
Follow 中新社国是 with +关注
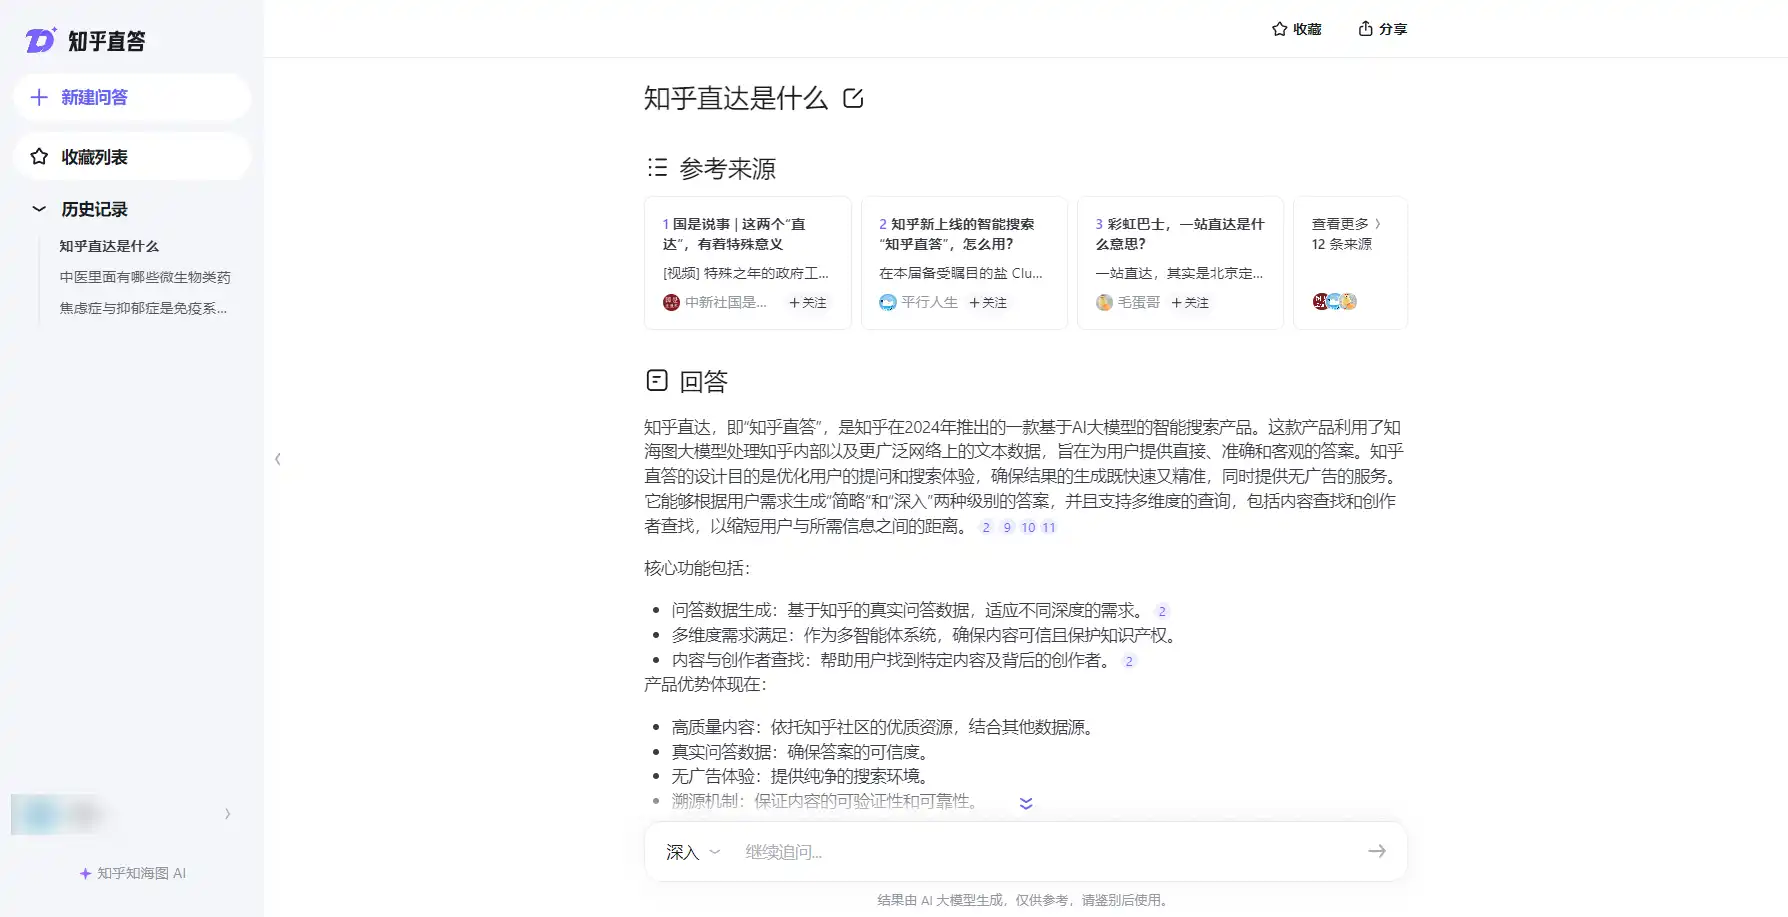click(x=808, y=302)
